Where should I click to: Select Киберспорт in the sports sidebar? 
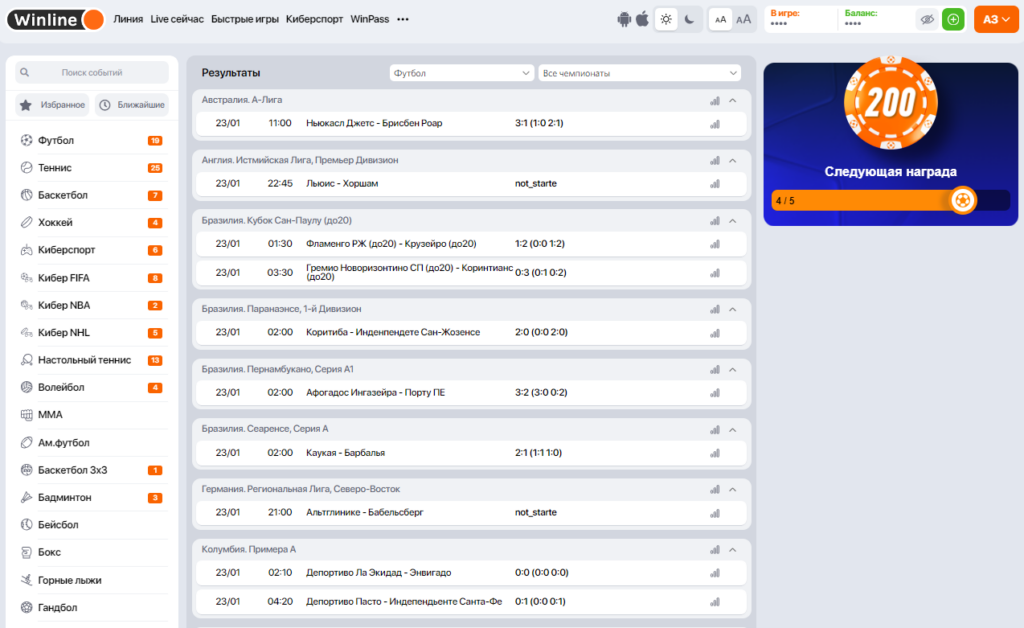tap(92, 250)
